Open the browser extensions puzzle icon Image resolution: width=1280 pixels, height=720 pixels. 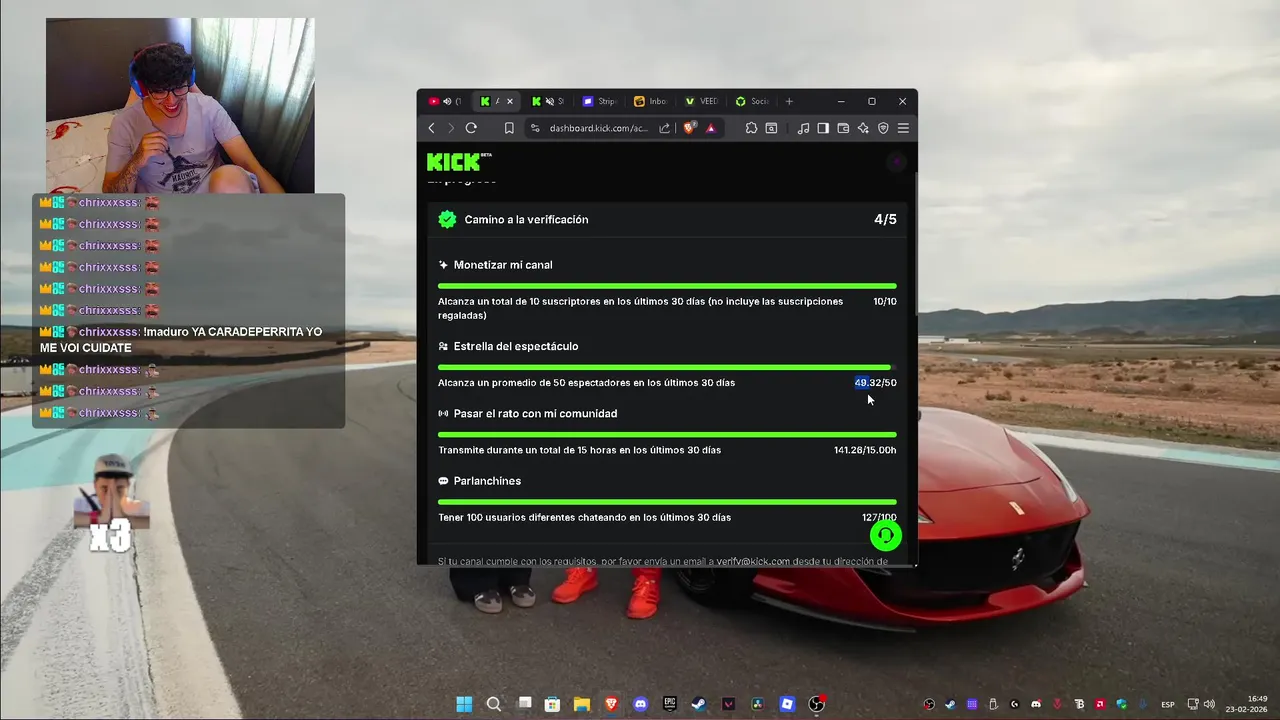click(x=751, y=128)
